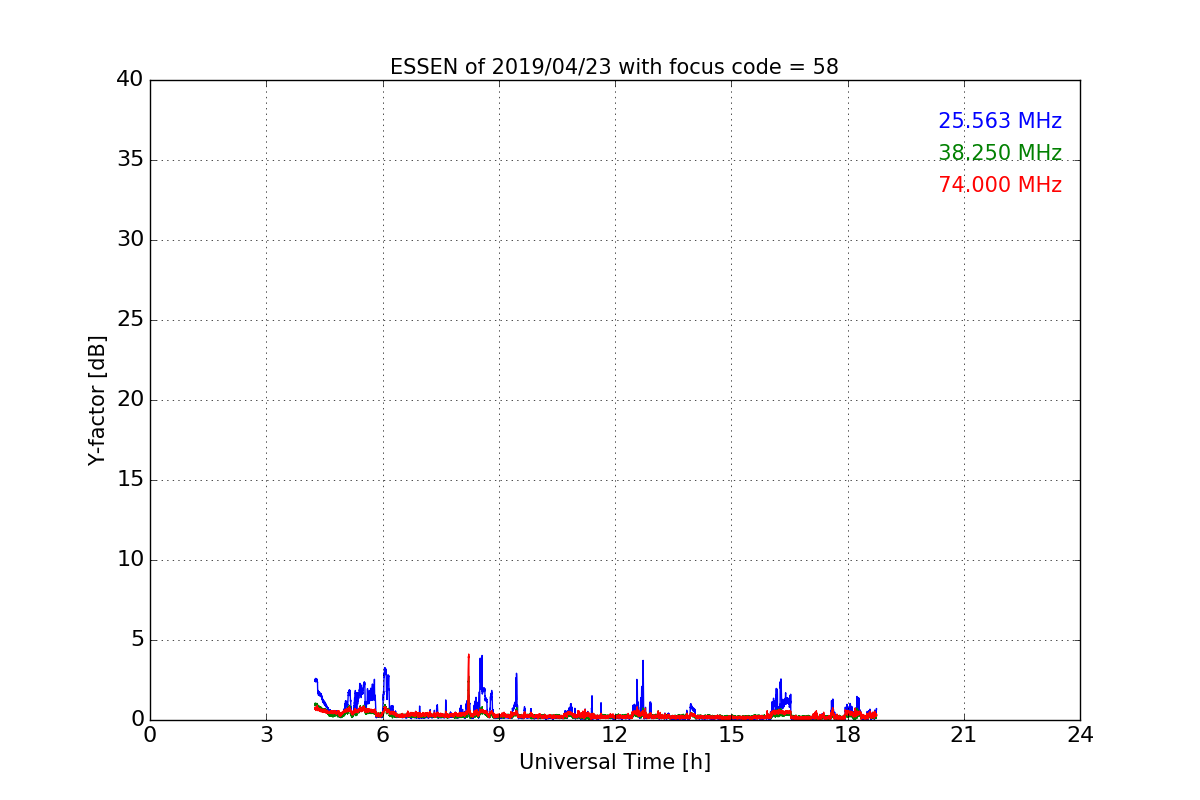Click the y-axis tick label 25
Image resolution: width=1200 pixels, height=800 pixels.
pos(130,320)
